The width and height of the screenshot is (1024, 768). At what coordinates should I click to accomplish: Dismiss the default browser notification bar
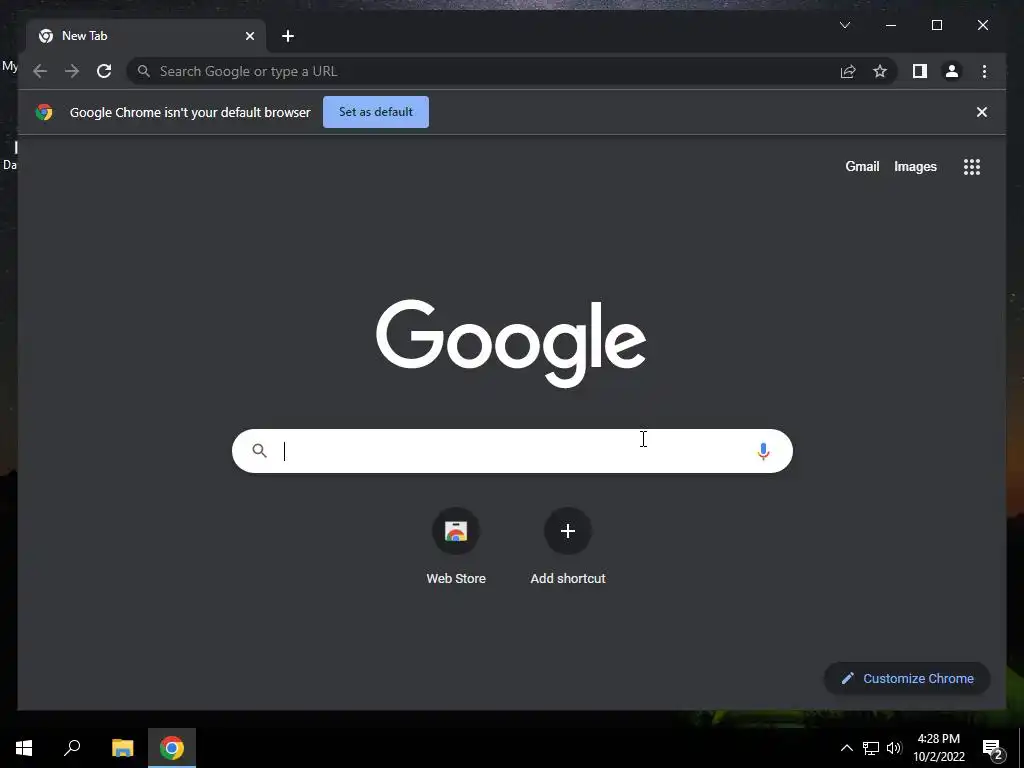click(982, 112)
